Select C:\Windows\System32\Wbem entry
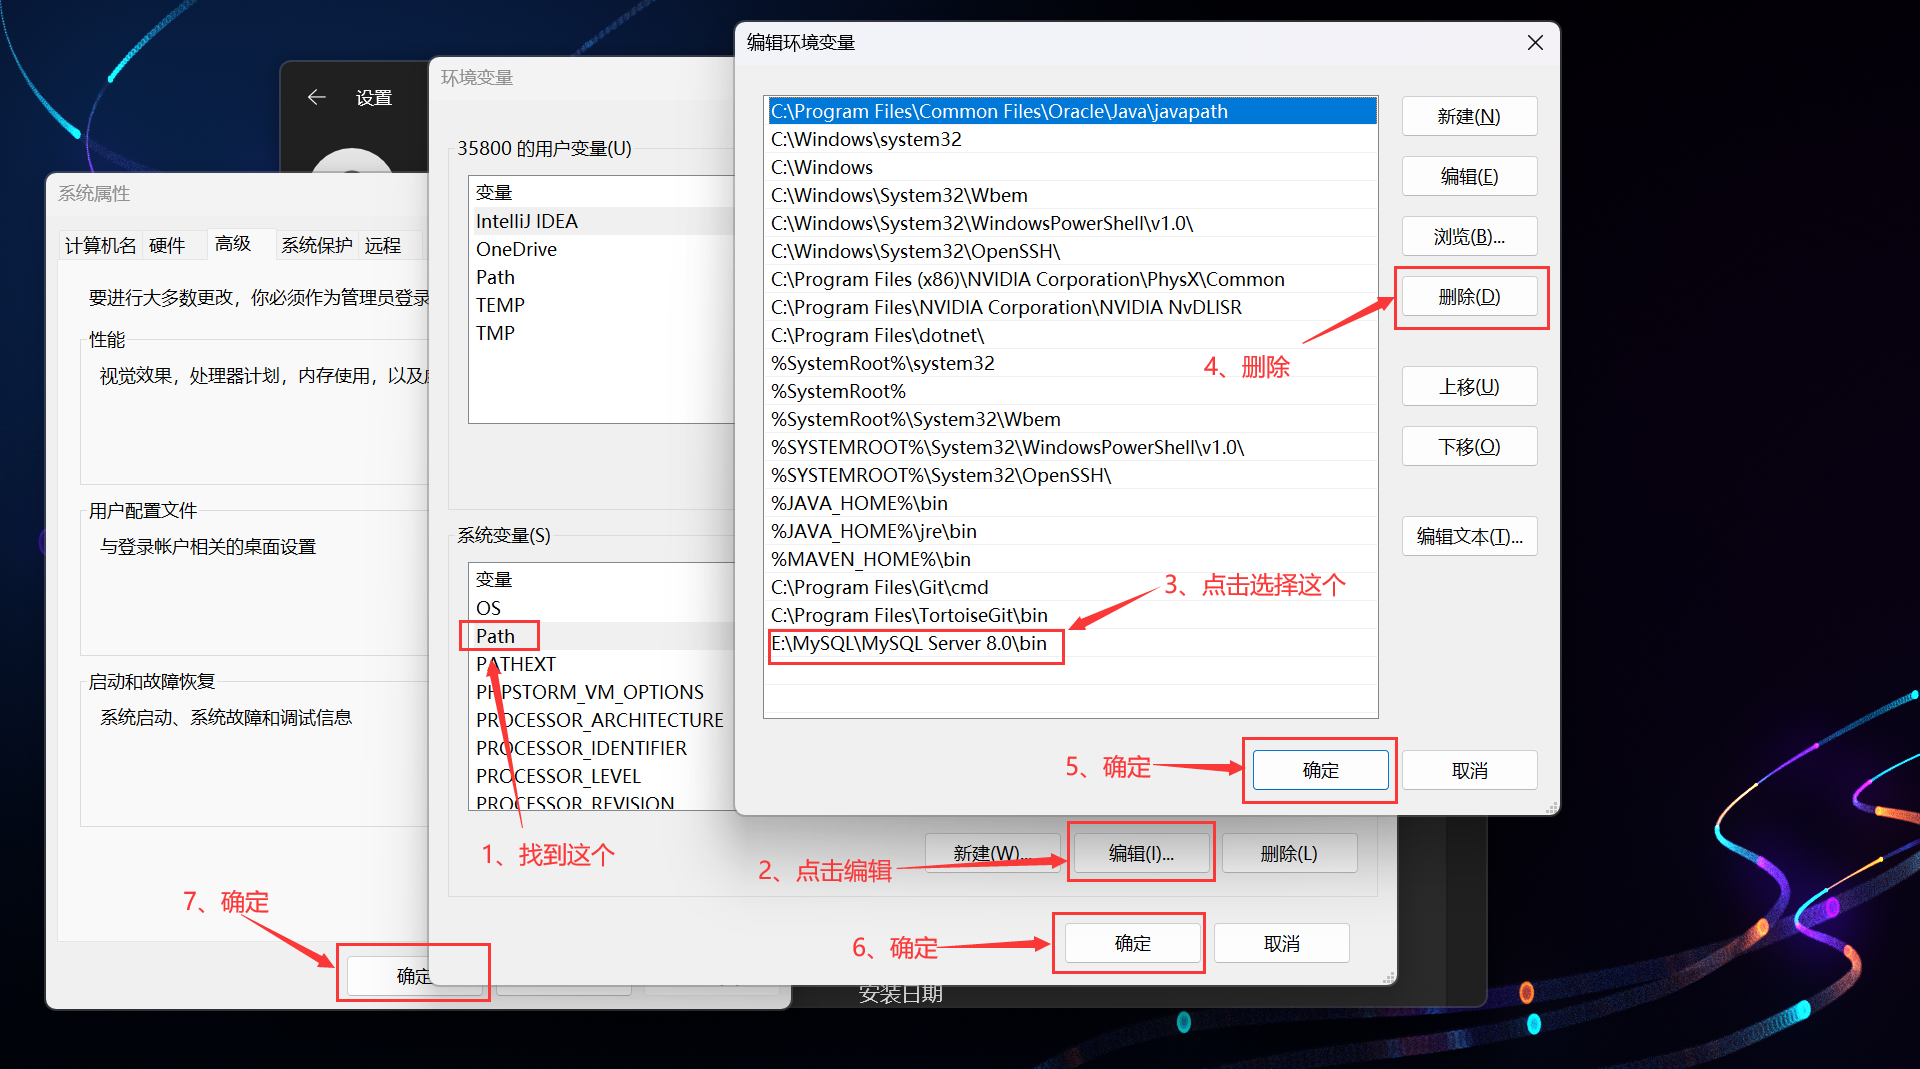The image size is (1920, 1069). pos(1071,195)
